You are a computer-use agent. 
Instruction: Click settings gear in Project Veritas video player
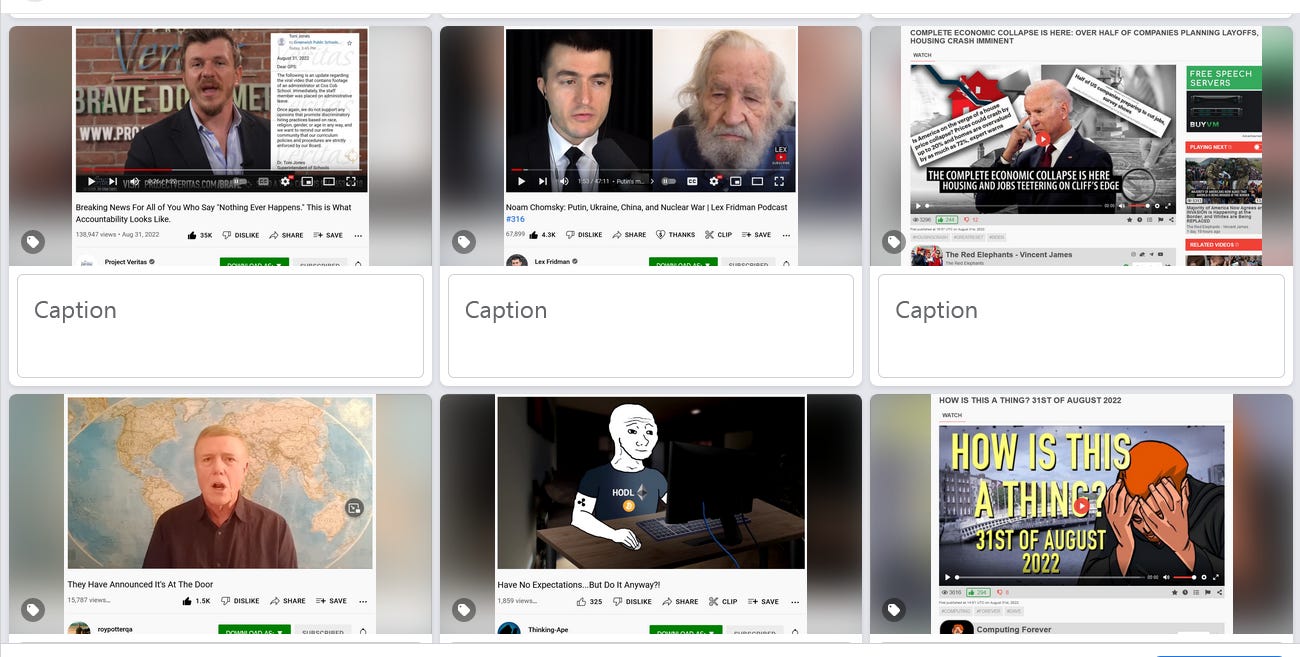286,181
